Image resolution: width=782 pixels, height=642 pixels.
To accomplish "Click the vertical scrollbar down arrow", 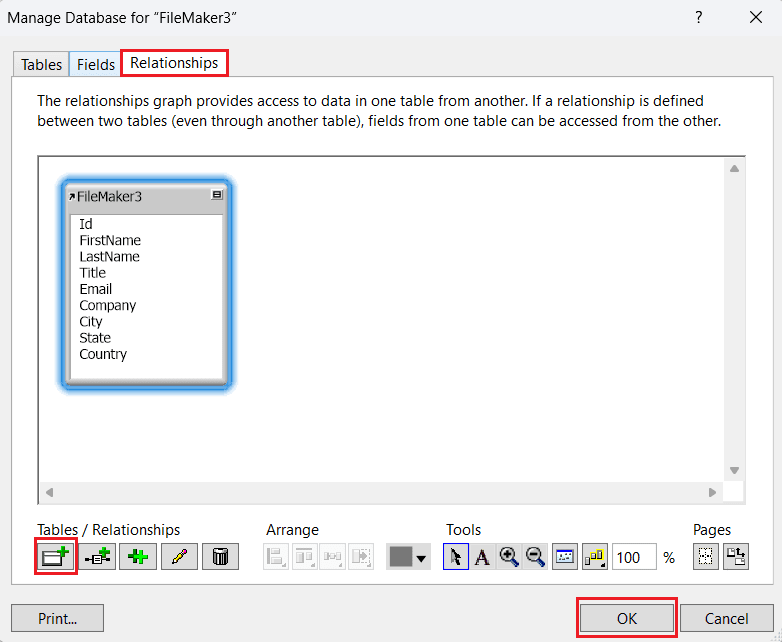I will click(x=734, y=470).
